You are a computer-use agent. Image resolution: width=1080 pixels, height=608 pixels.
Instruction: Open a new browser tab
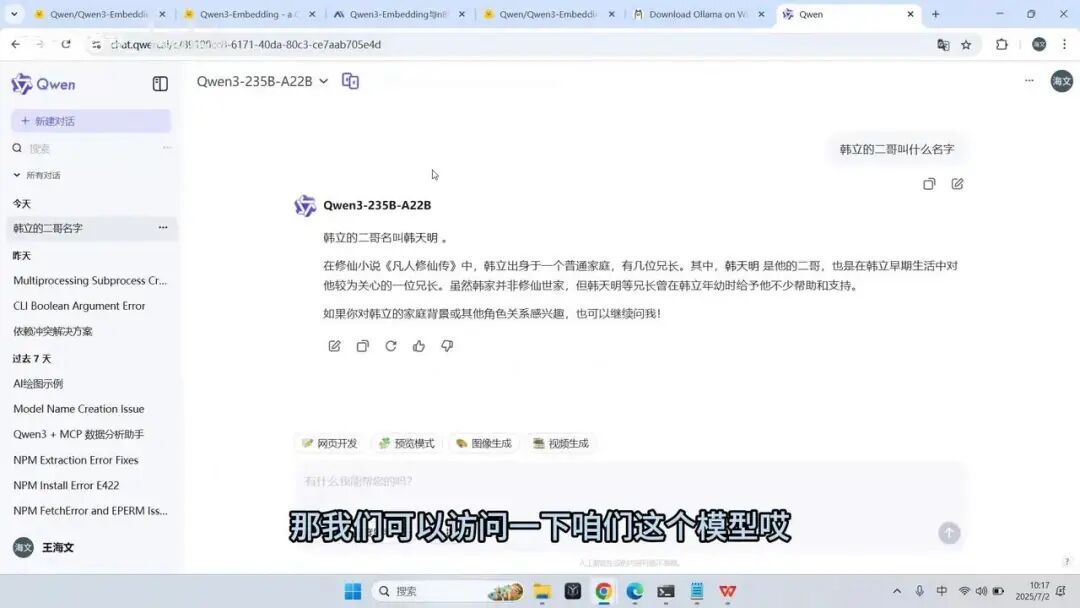point(935,14)
